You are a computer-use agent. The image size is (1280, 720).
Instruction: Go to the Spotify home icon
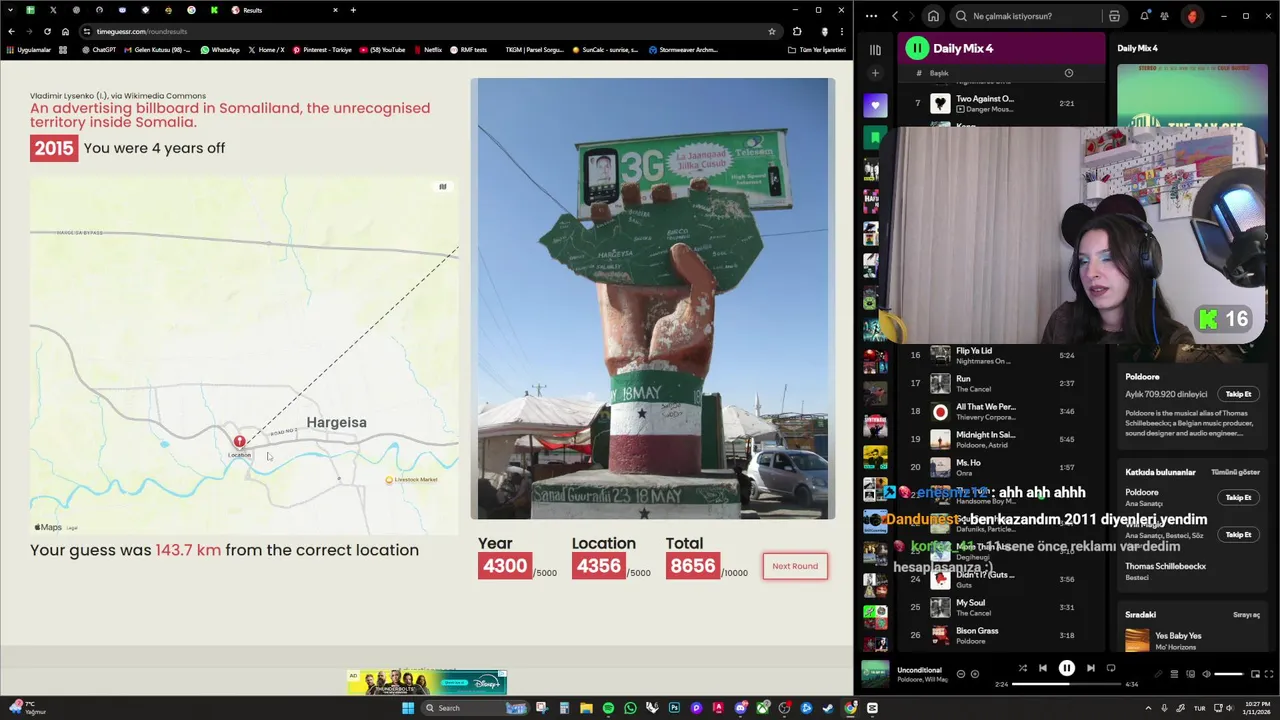click(933, 16)
